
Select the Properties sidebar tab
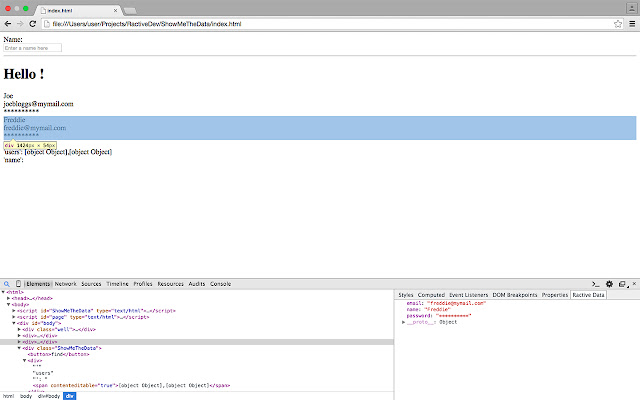pos(555,295)
